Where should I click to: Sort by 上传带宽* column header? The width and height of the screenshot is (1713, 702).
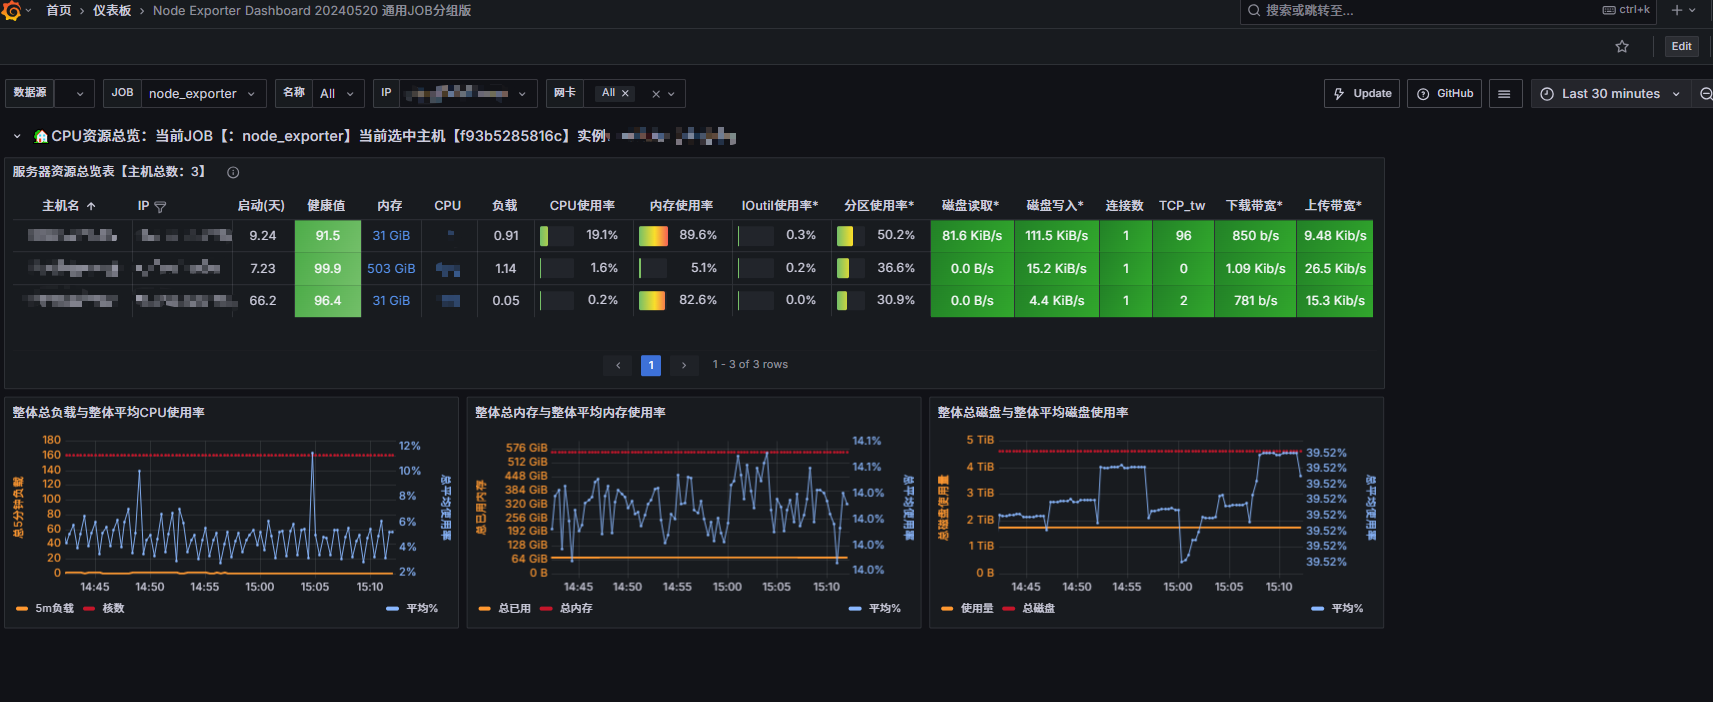tap(1333, 206)
